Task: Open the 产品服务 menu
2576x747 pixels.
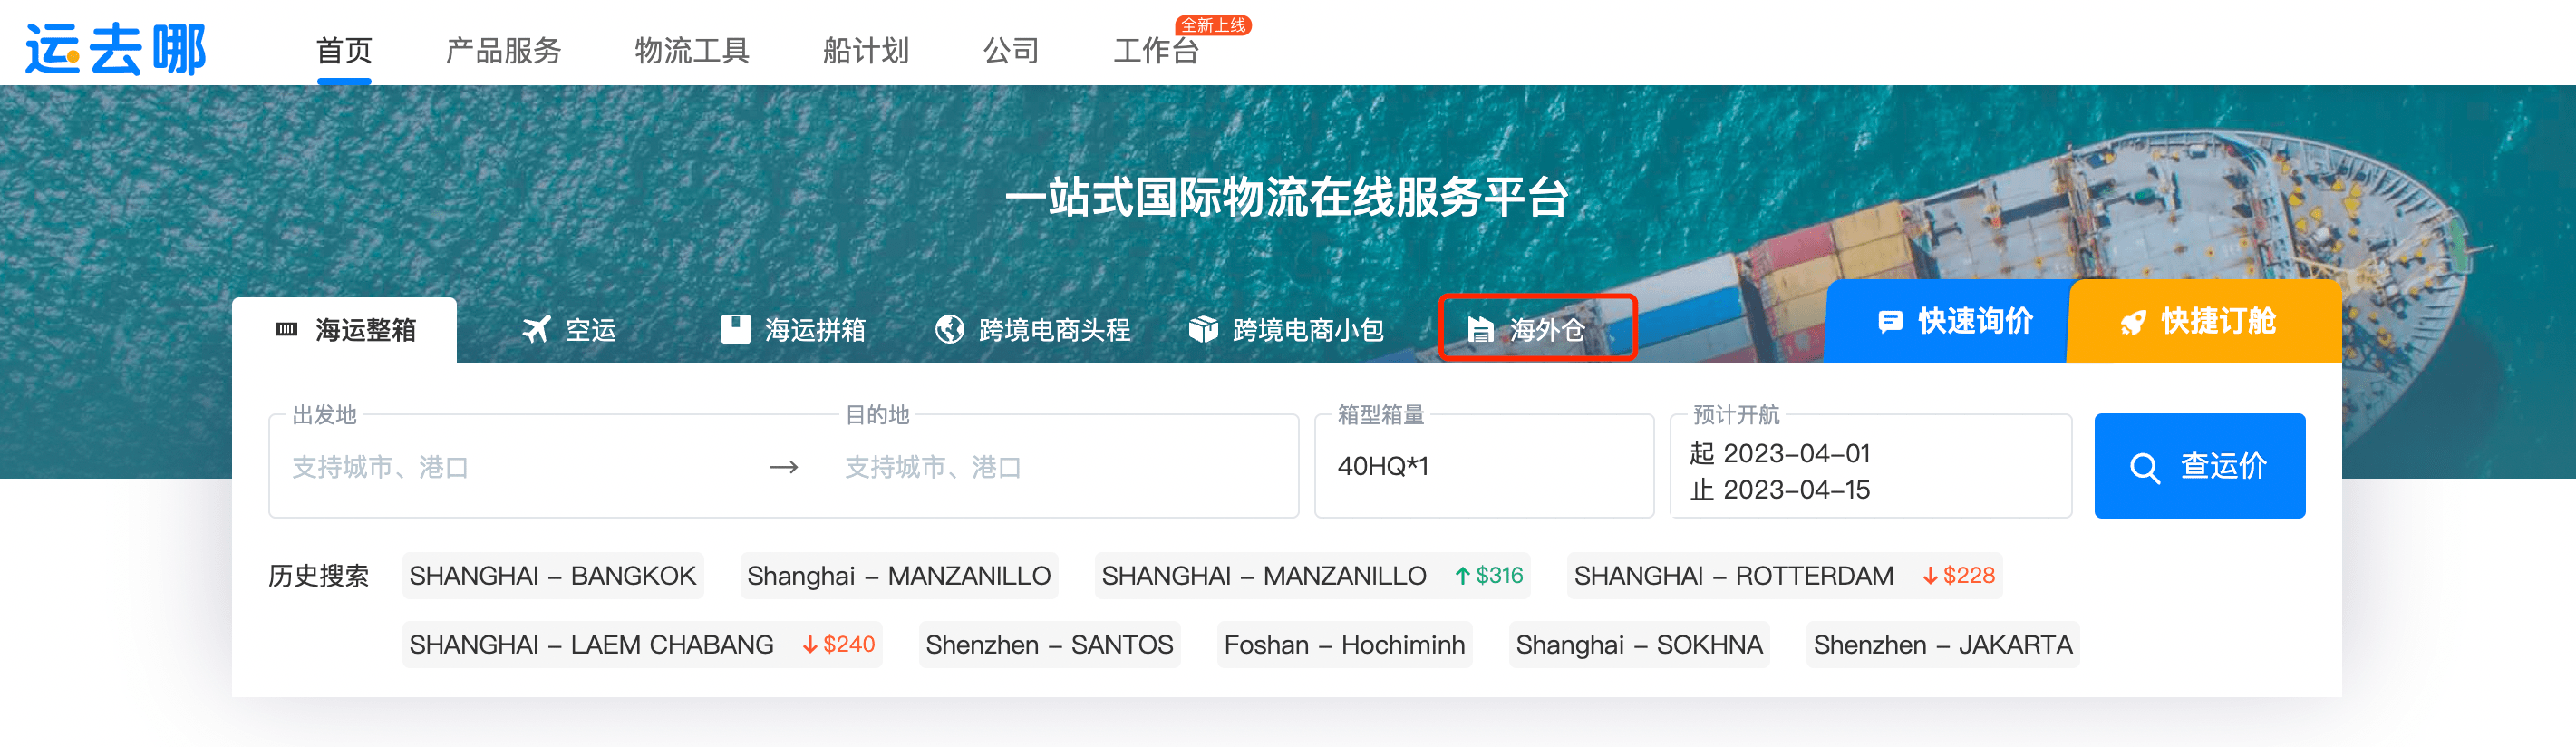Action: coord(503,50)
